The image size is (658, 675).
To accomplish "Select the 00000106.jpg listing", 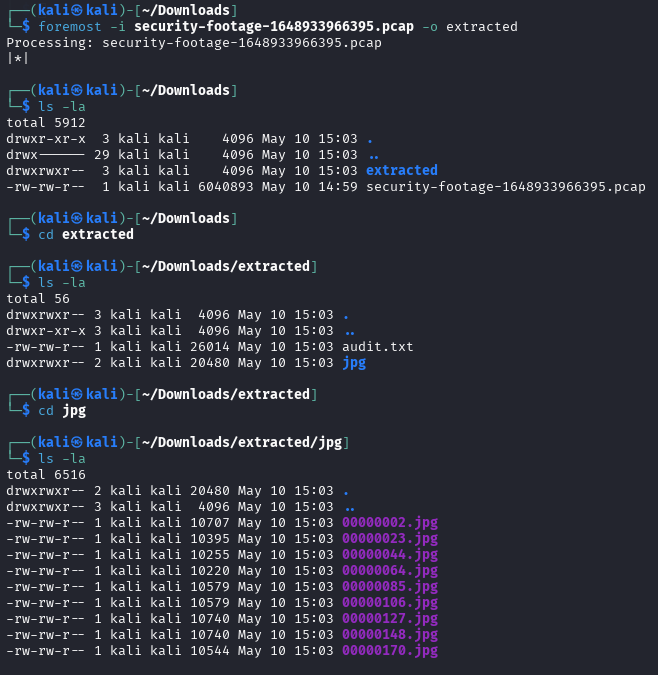I will point(390,603).
